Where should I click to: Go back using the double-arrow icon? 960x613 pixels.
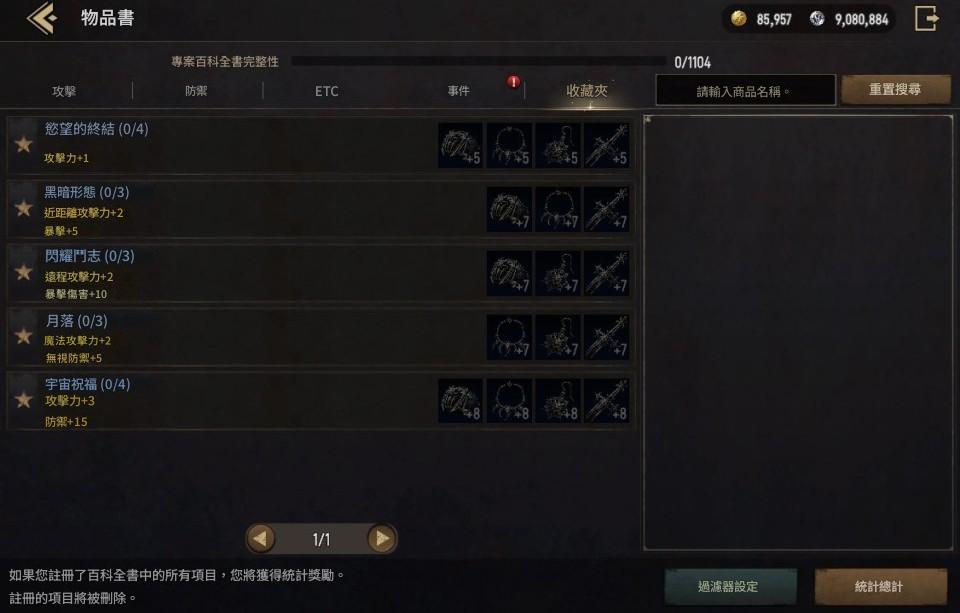pos(42,18)
